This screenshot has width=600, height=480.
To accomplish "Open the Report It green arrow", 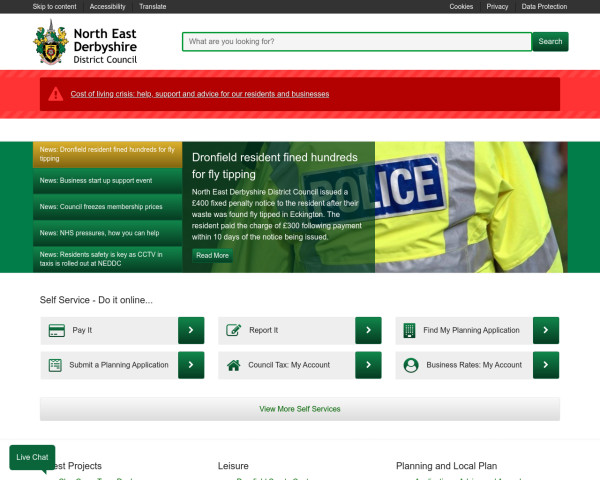I will coord(368,330).
